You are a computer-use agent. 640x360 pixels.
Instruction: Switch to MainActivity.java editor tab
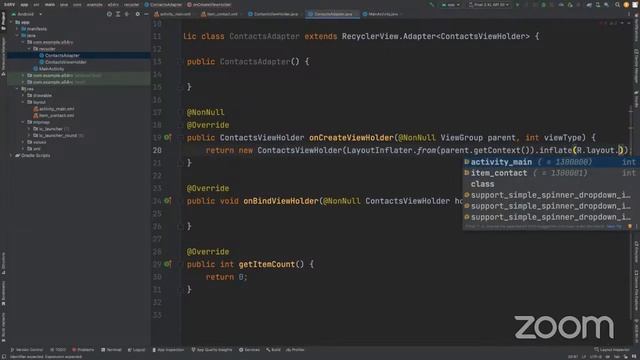click(382, 14)
